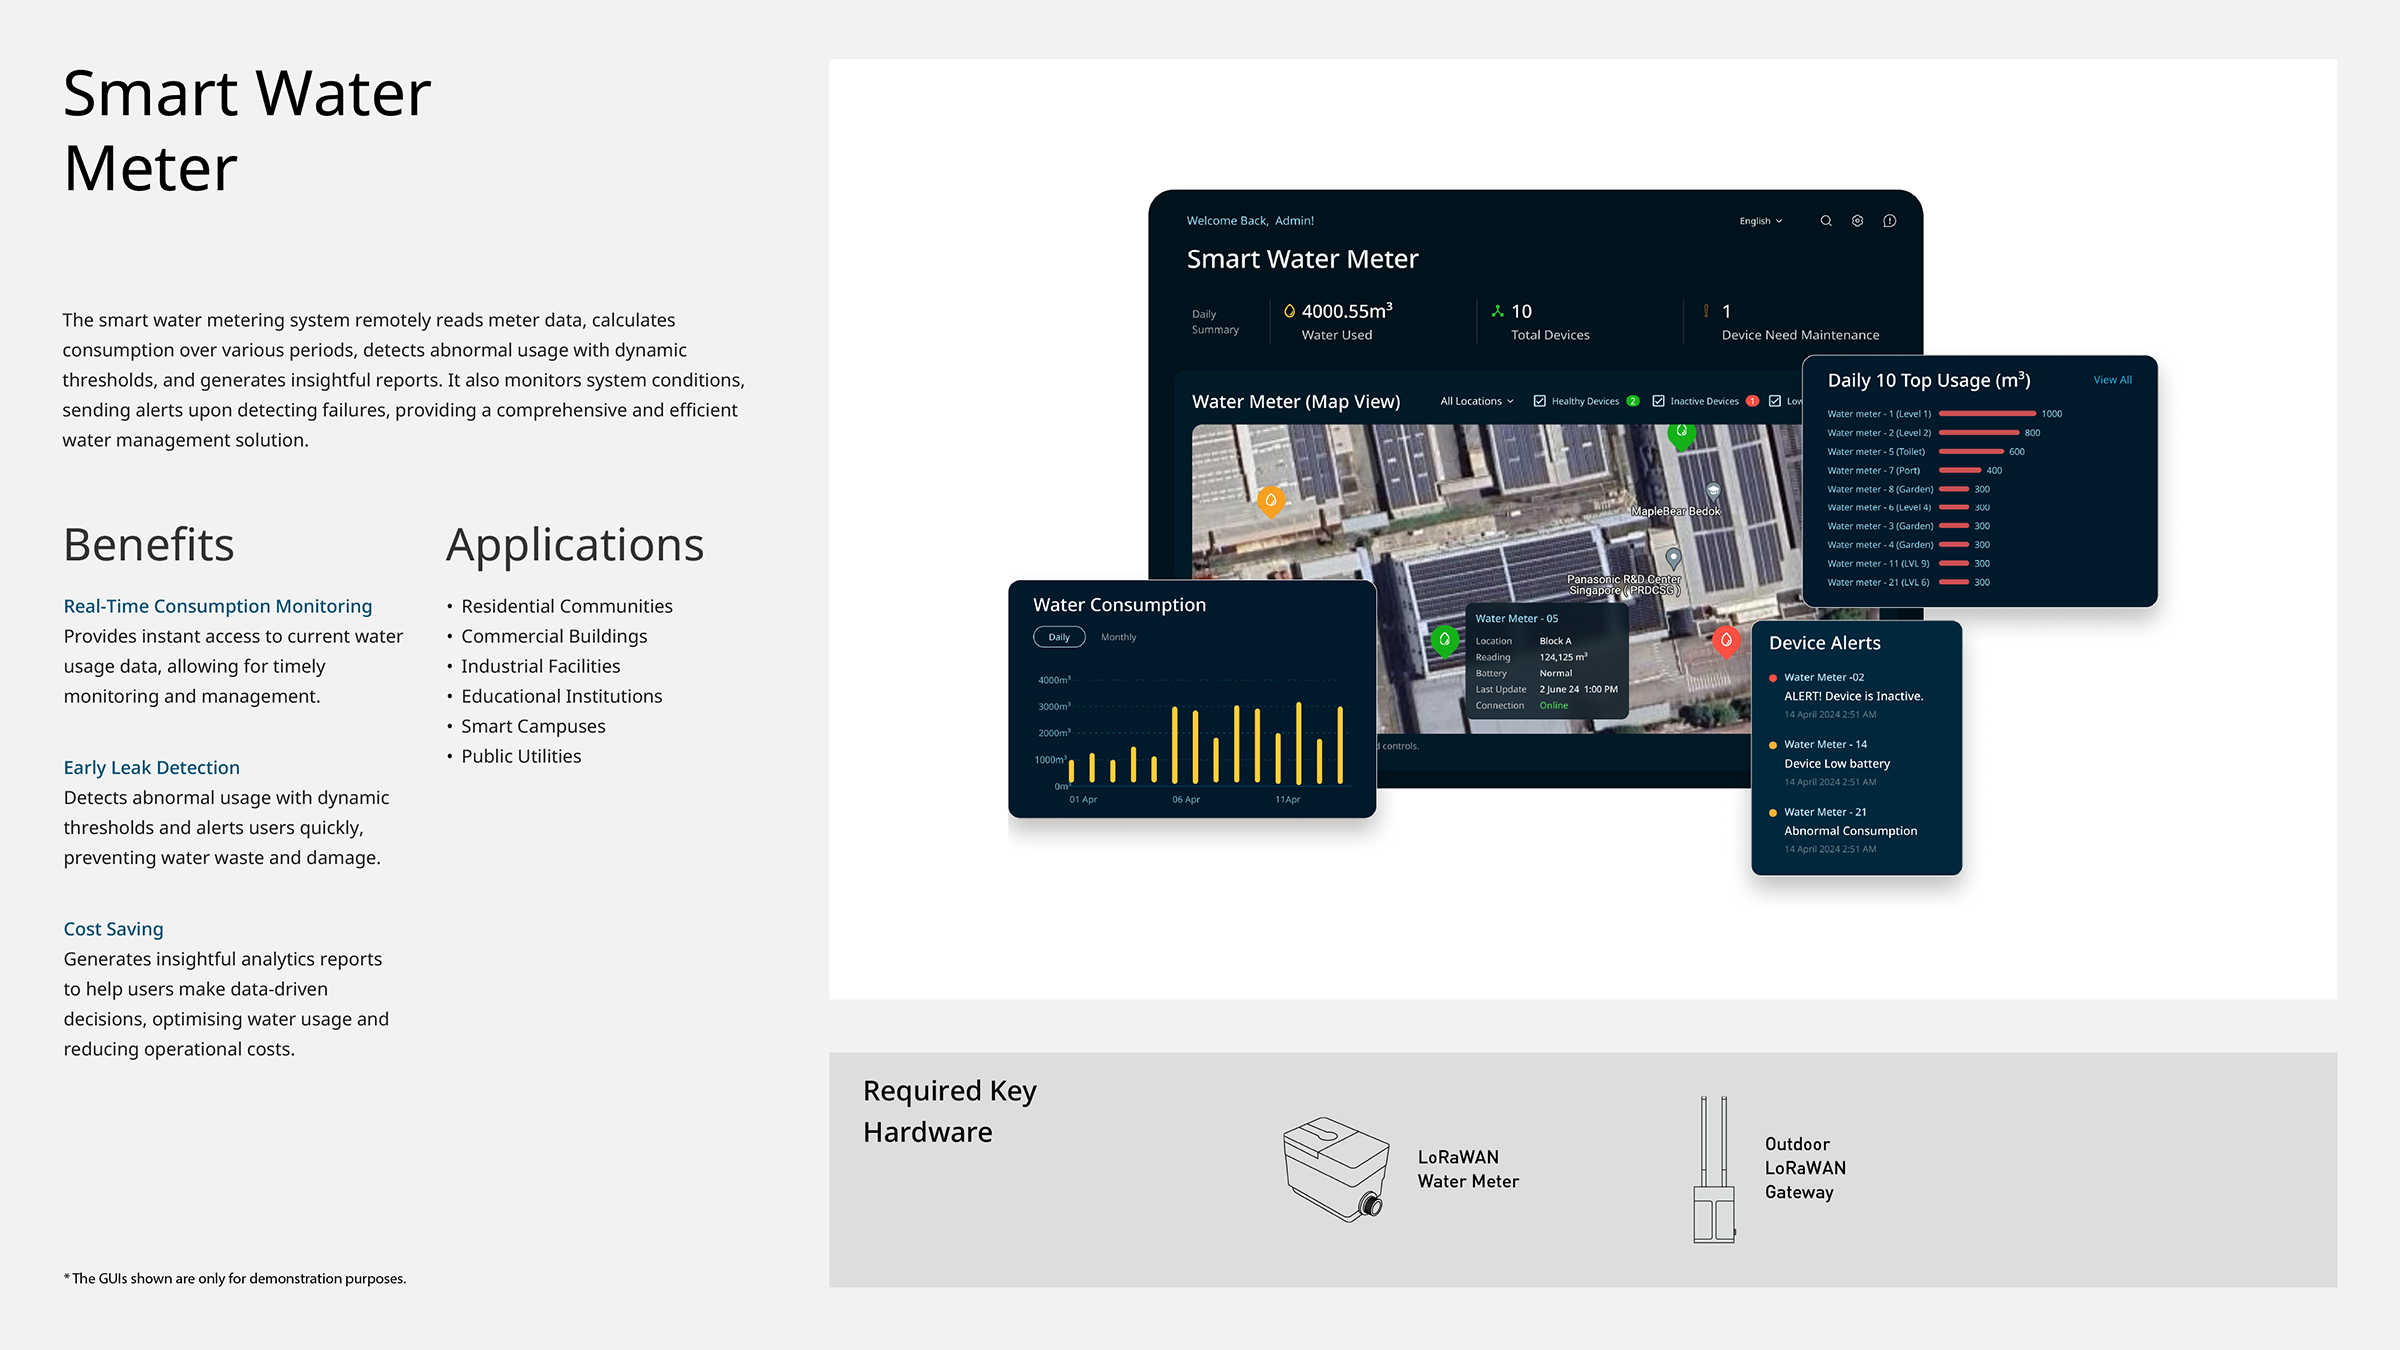This screenshot has width=2400, height=1350.
Task: Expand the All Locations dropdown
Action: pyautogui.click(x=1476, y=401)
